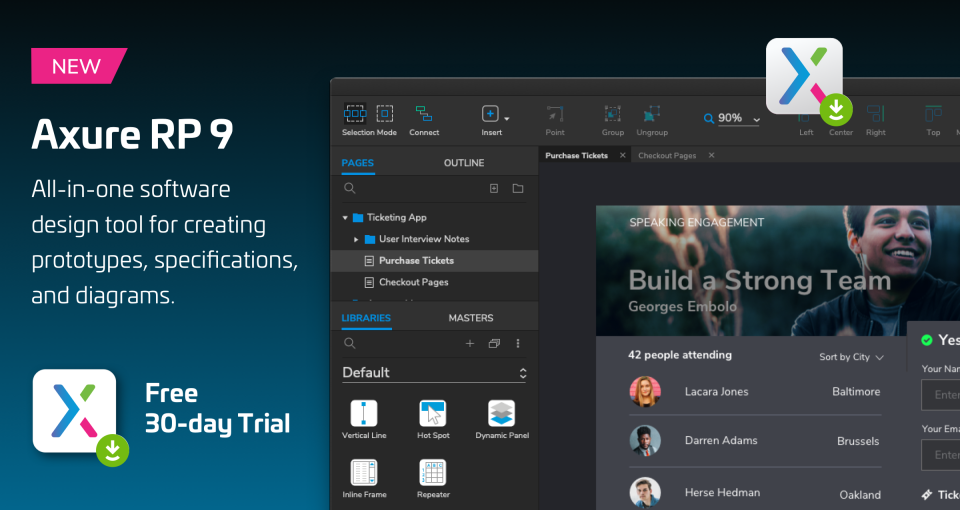Viewport: 960px width, 510px height.
Task: Select the Repeater widget
Action: 433,479
